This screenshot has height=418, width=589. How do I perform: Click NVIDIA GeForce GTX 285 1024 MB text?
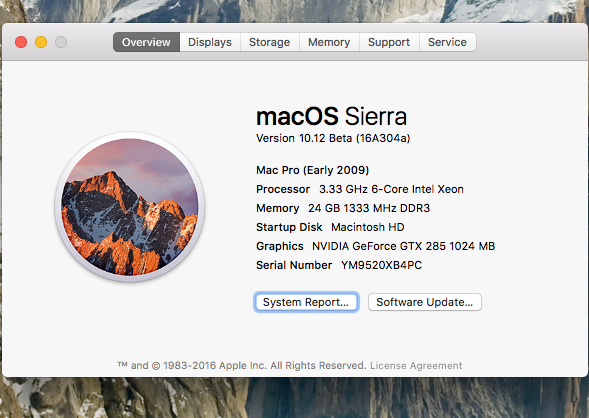click(x=403, y=246)
